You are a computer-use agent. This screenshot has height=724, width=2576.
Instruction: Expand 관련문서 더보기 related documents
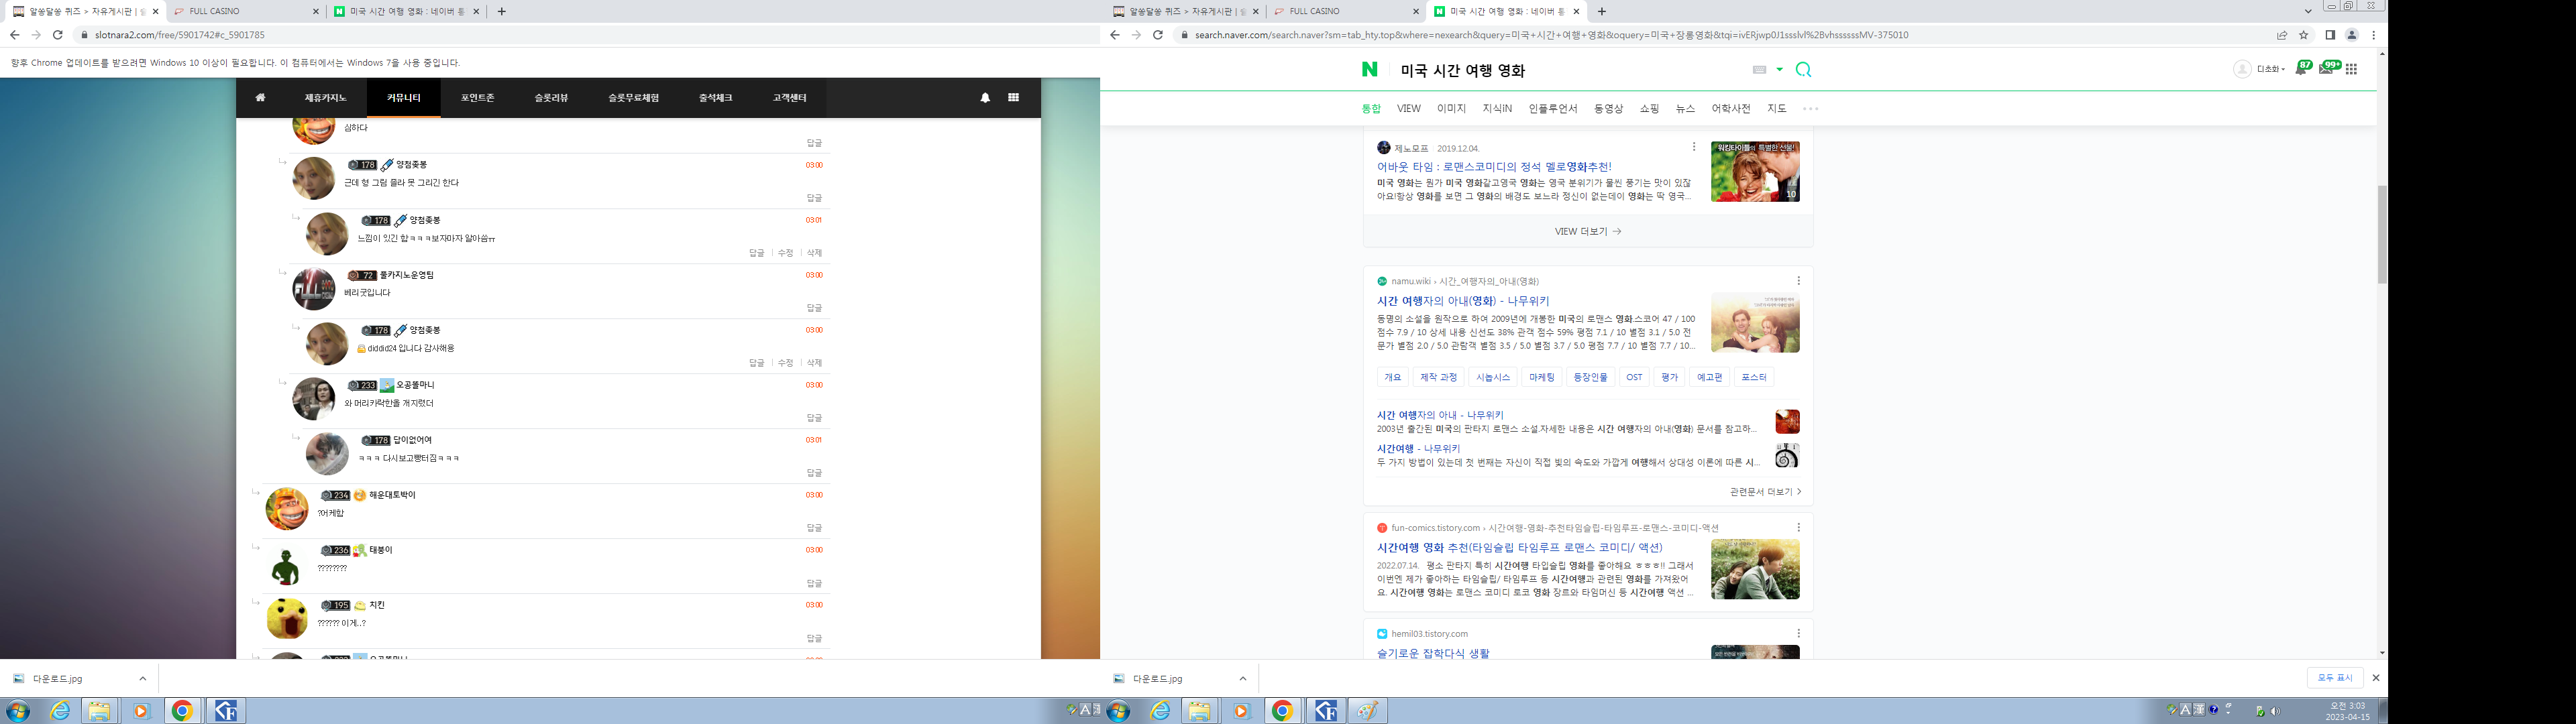(x=1765, y=492)
